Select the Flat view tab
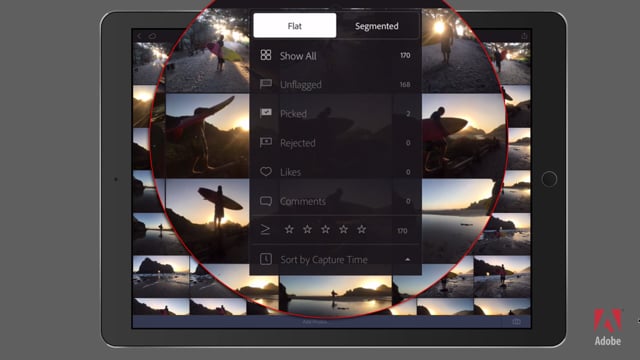 pyautogui.click(x=294, y=26)
